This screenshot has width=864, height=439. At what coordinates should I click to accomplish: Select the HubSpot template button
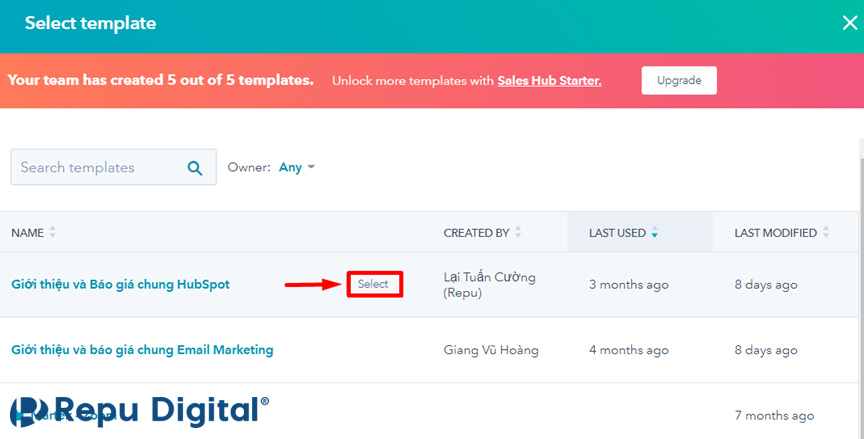(374, 284)
